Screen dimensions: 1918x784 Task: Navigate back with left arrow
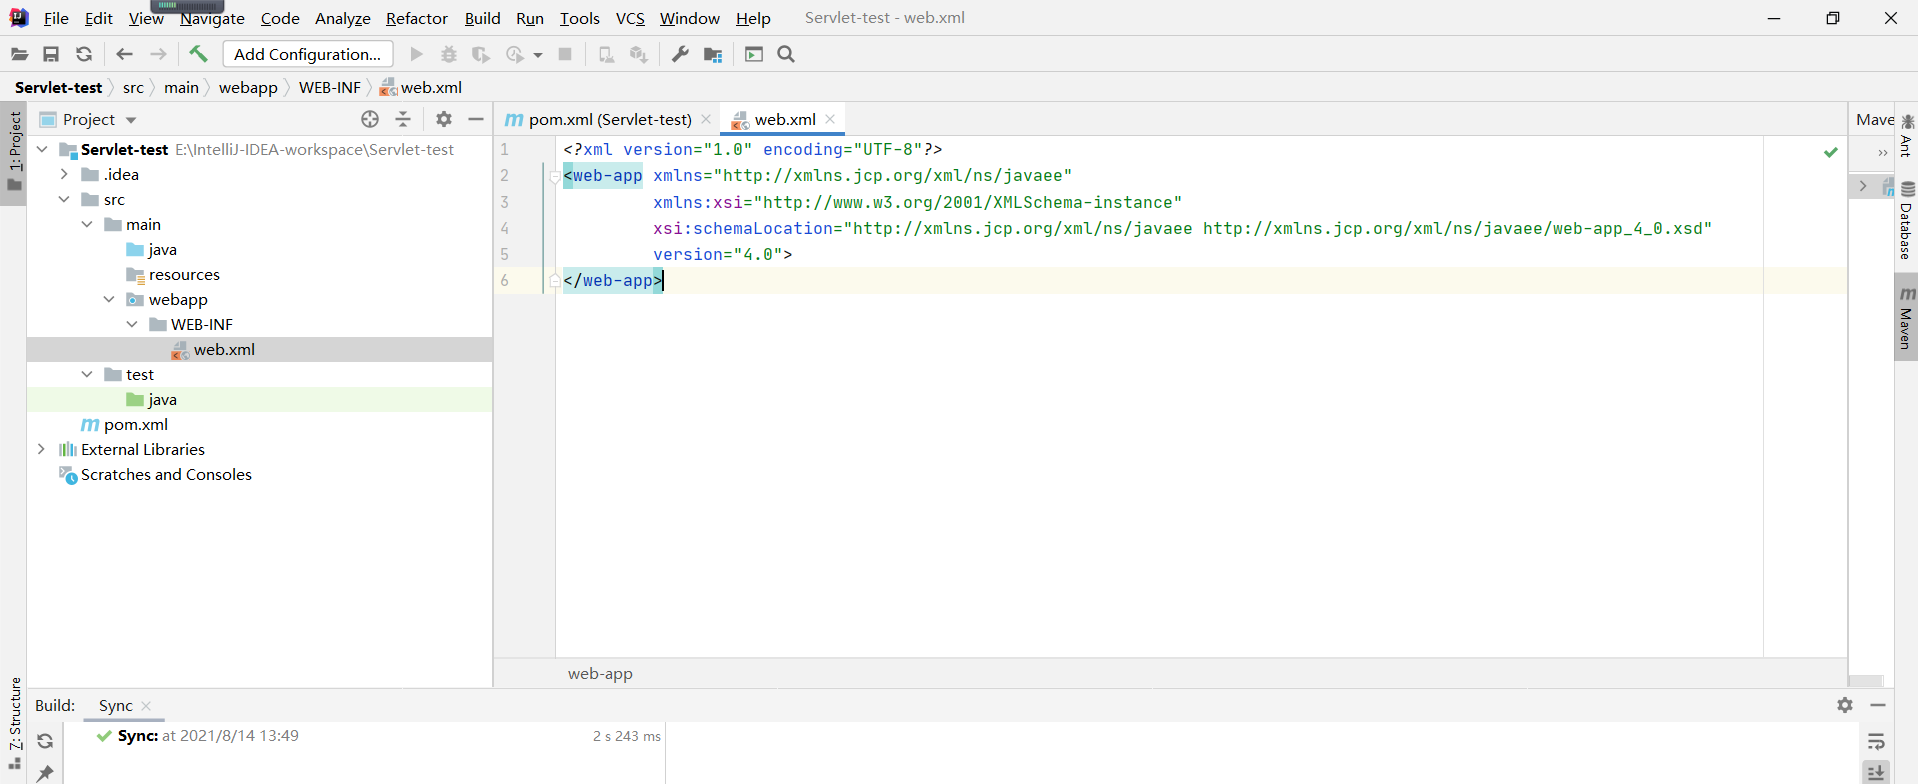click(124, 55)
